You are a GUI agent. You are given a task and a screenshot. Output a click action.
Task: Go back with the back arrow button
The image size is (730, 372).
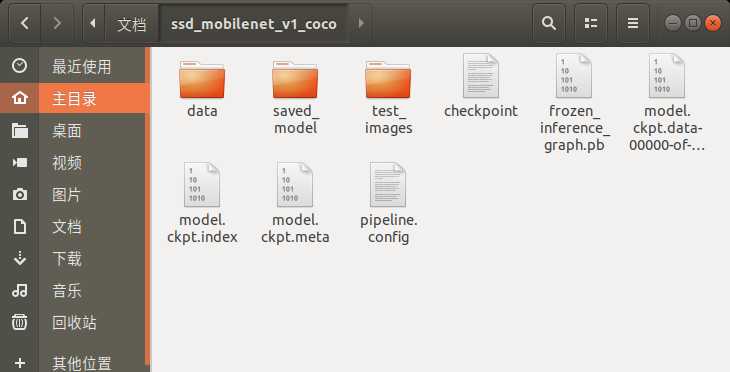coord(25,23)
